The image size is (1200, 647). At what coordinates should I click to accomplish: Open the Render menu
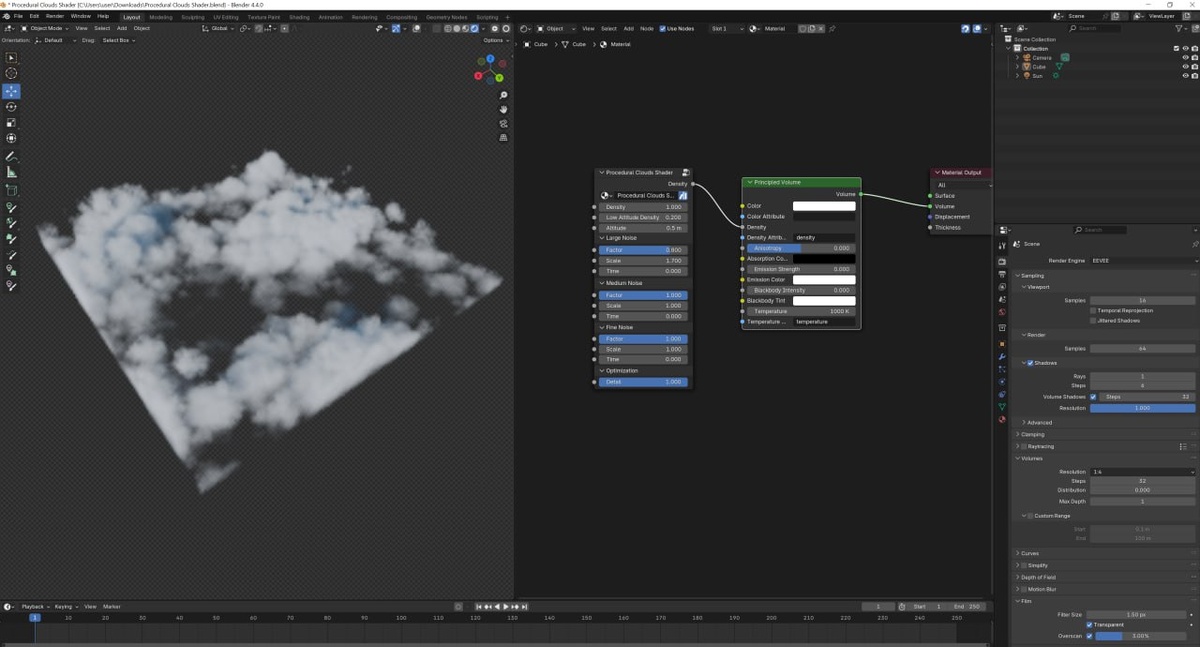pyautogui.click(x=55, y=16)
